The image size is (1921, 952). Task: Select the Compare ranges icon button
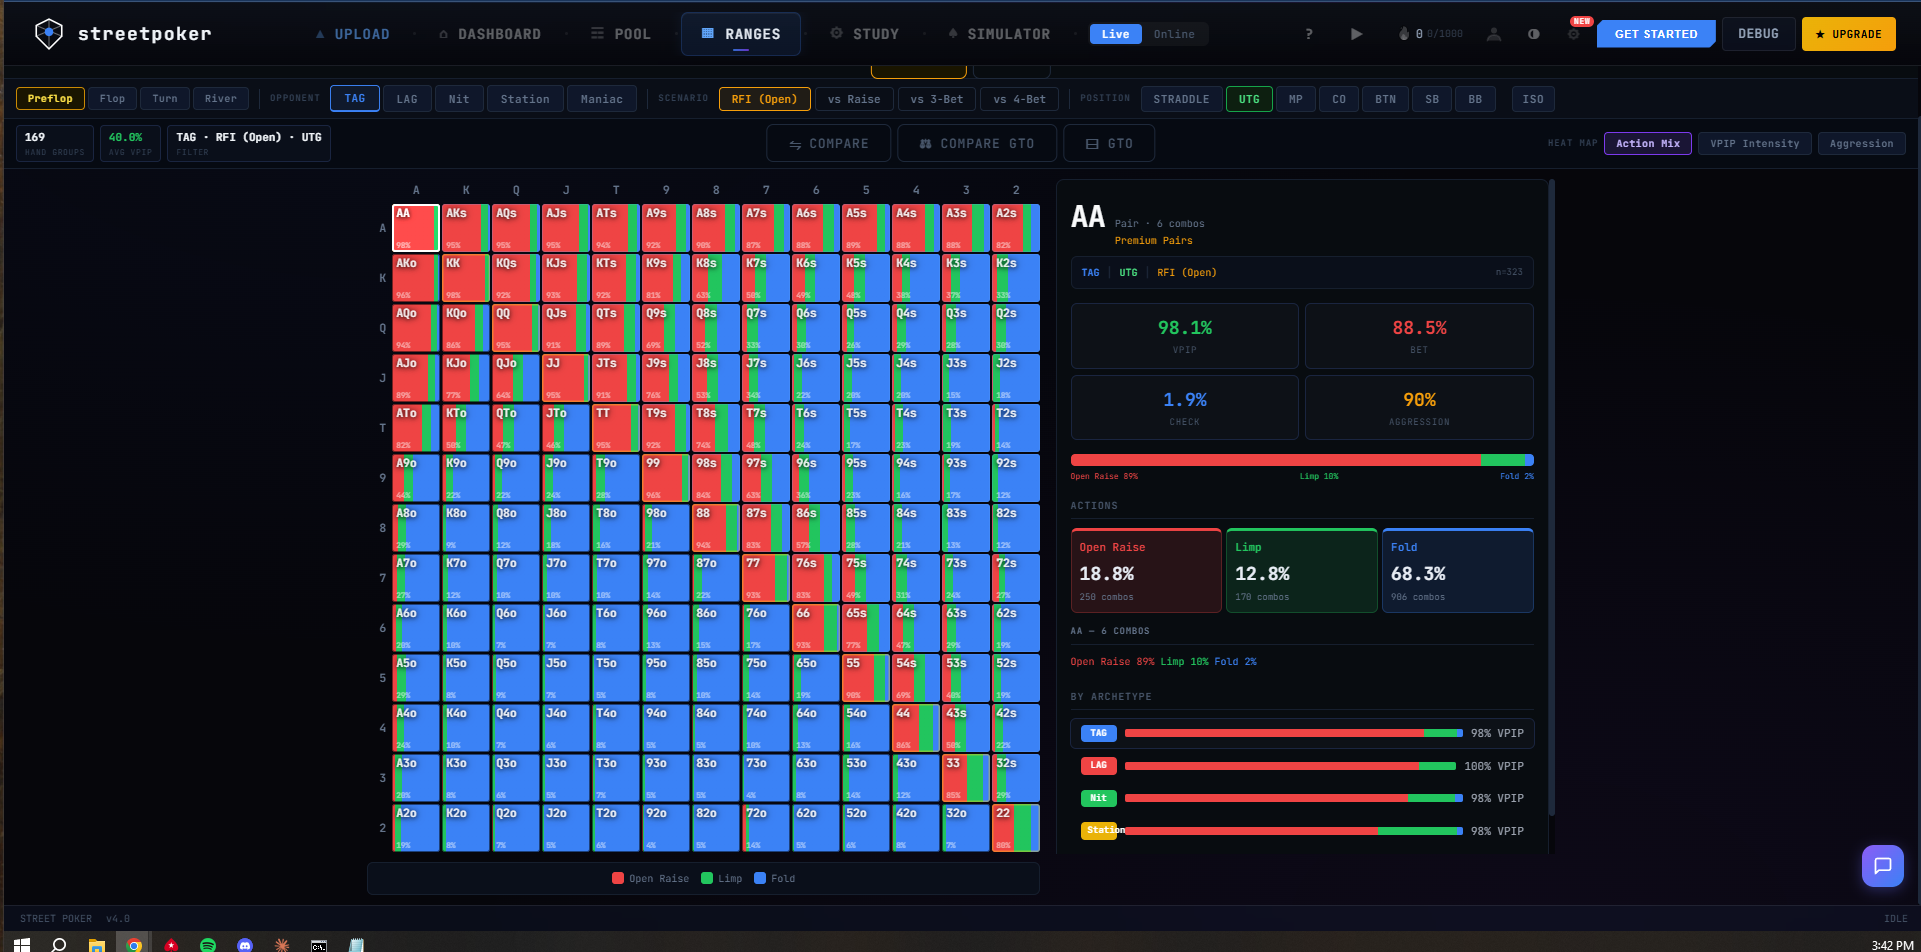point(828,143)
